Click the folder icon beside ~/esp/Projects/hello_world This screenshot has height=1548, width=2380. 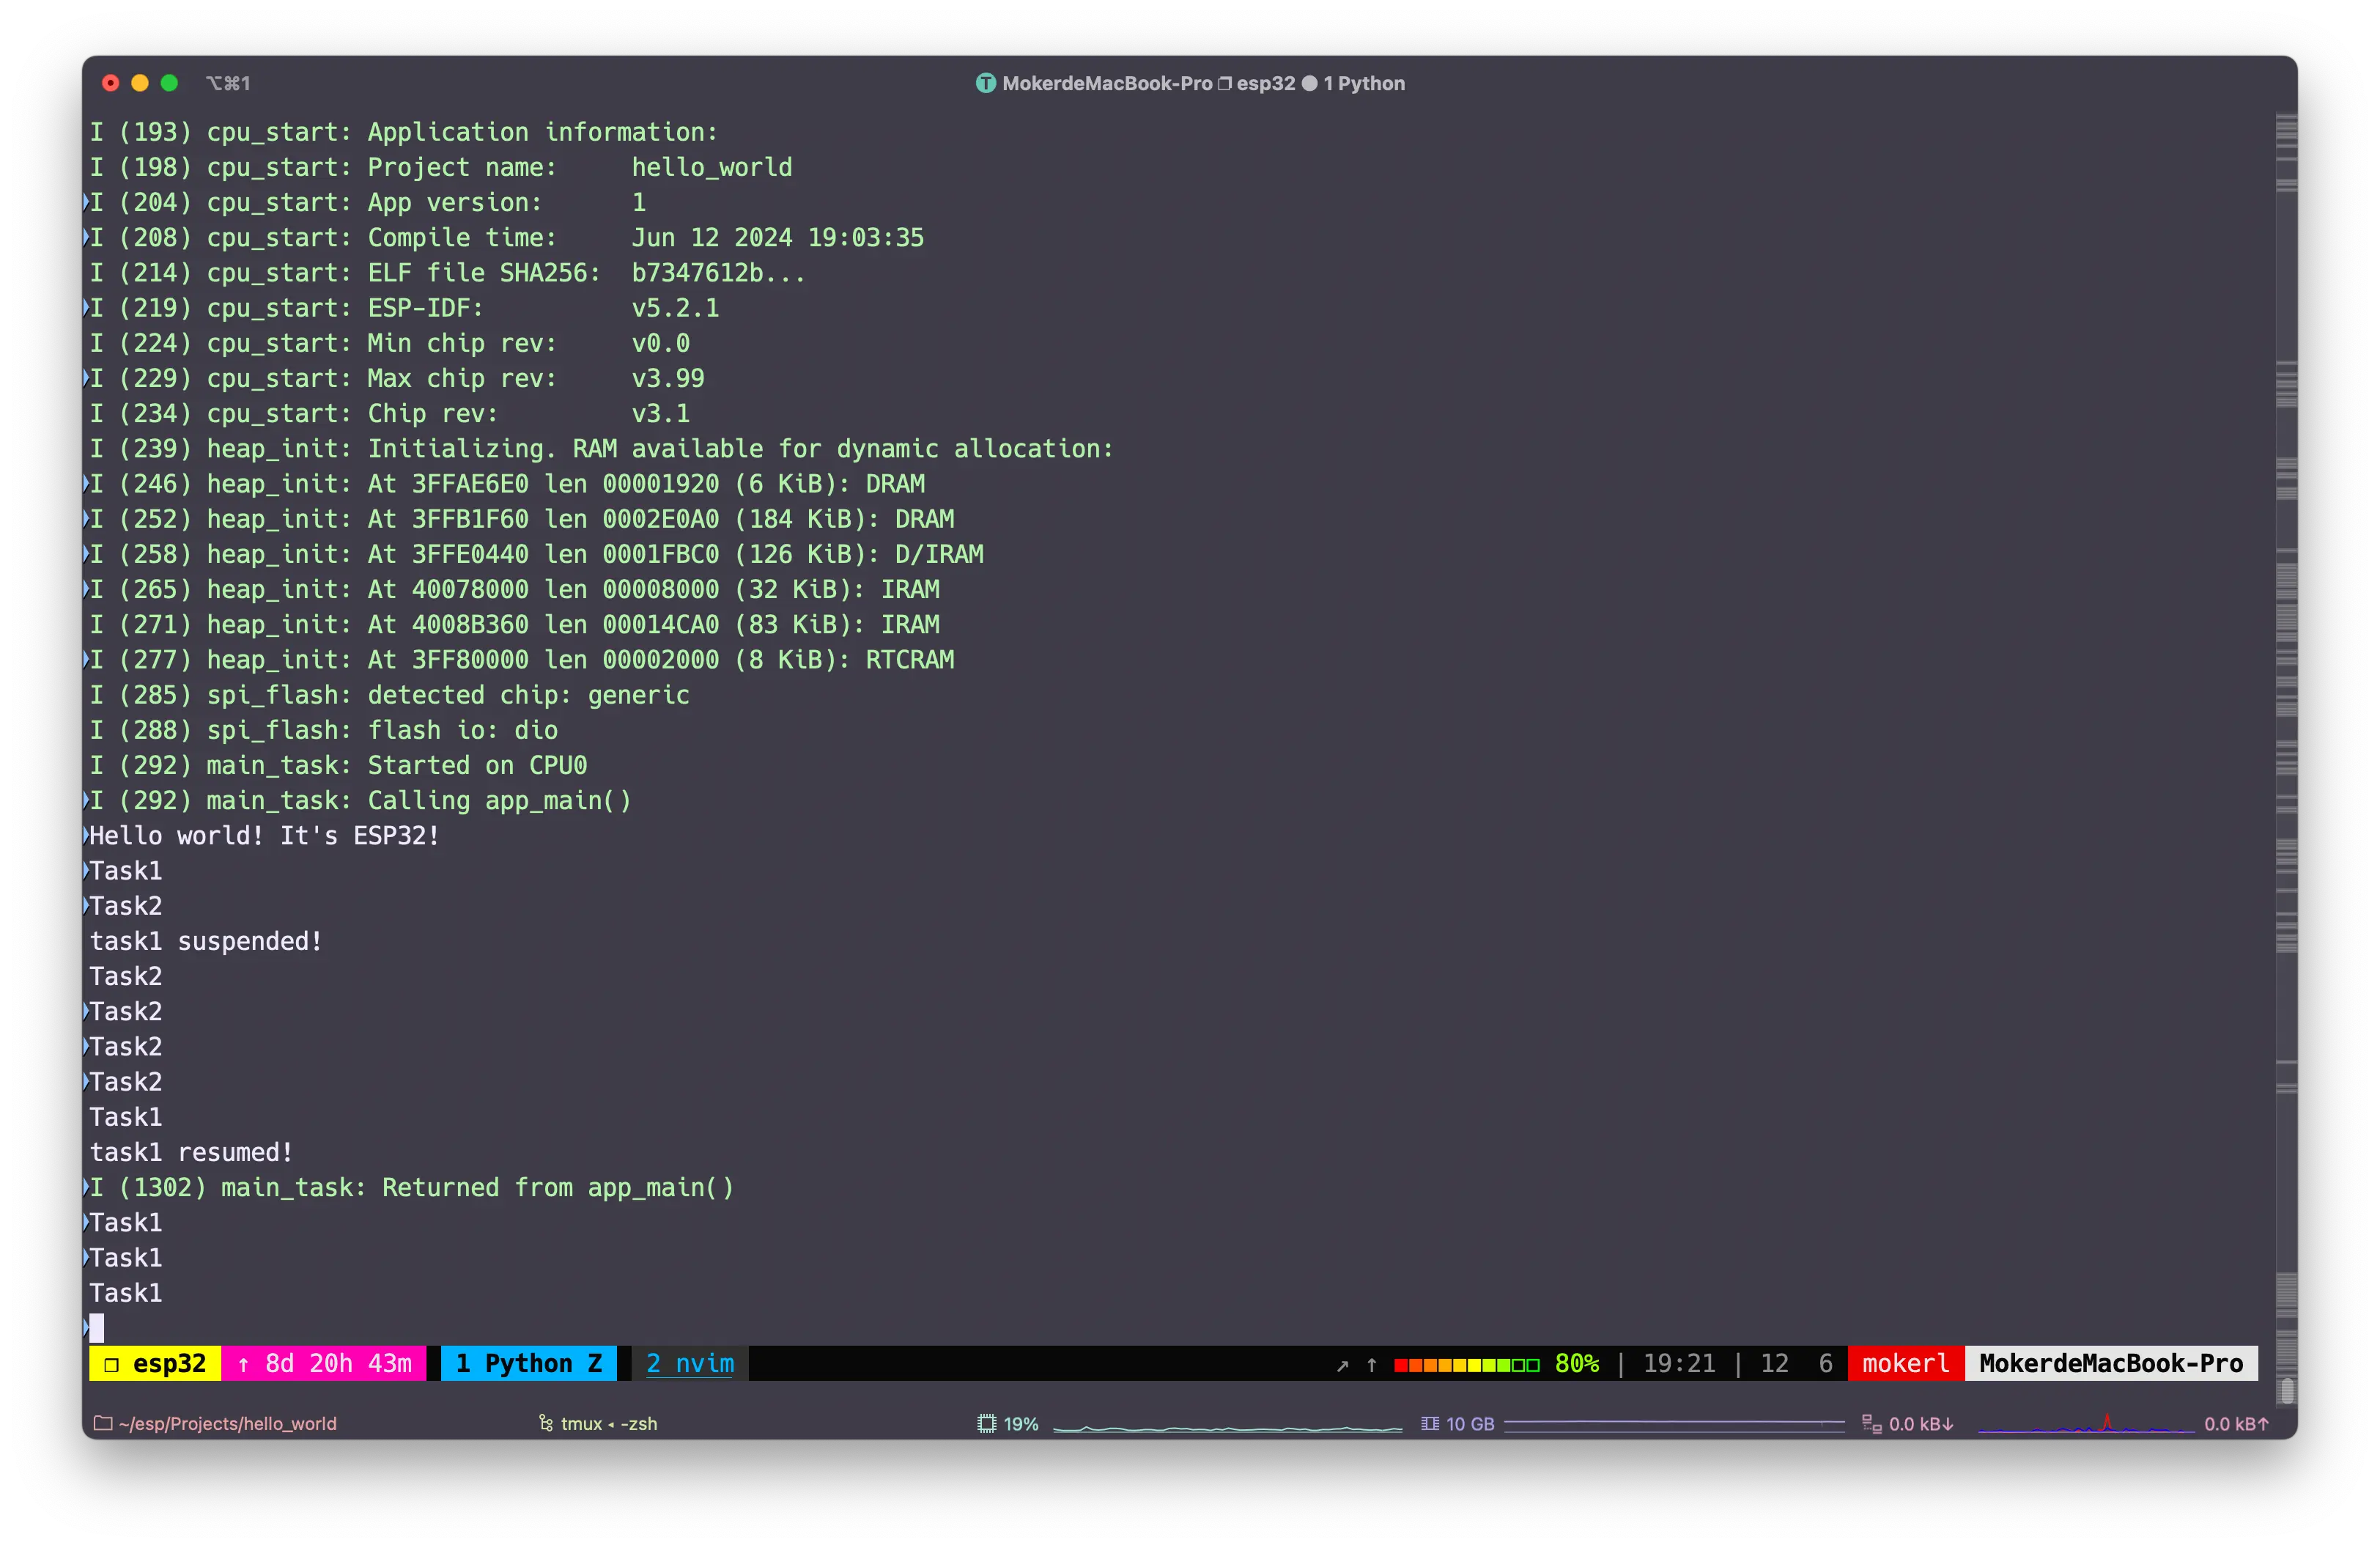pos(102,1423)
